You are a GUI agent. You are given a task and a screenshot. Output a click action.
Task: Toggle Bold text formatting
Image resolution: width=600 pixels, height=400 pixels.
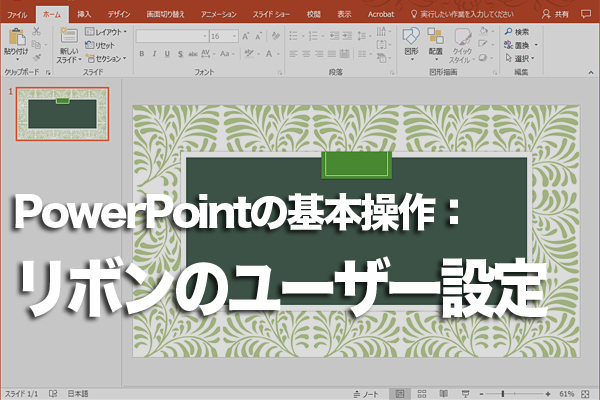[141, 53]
